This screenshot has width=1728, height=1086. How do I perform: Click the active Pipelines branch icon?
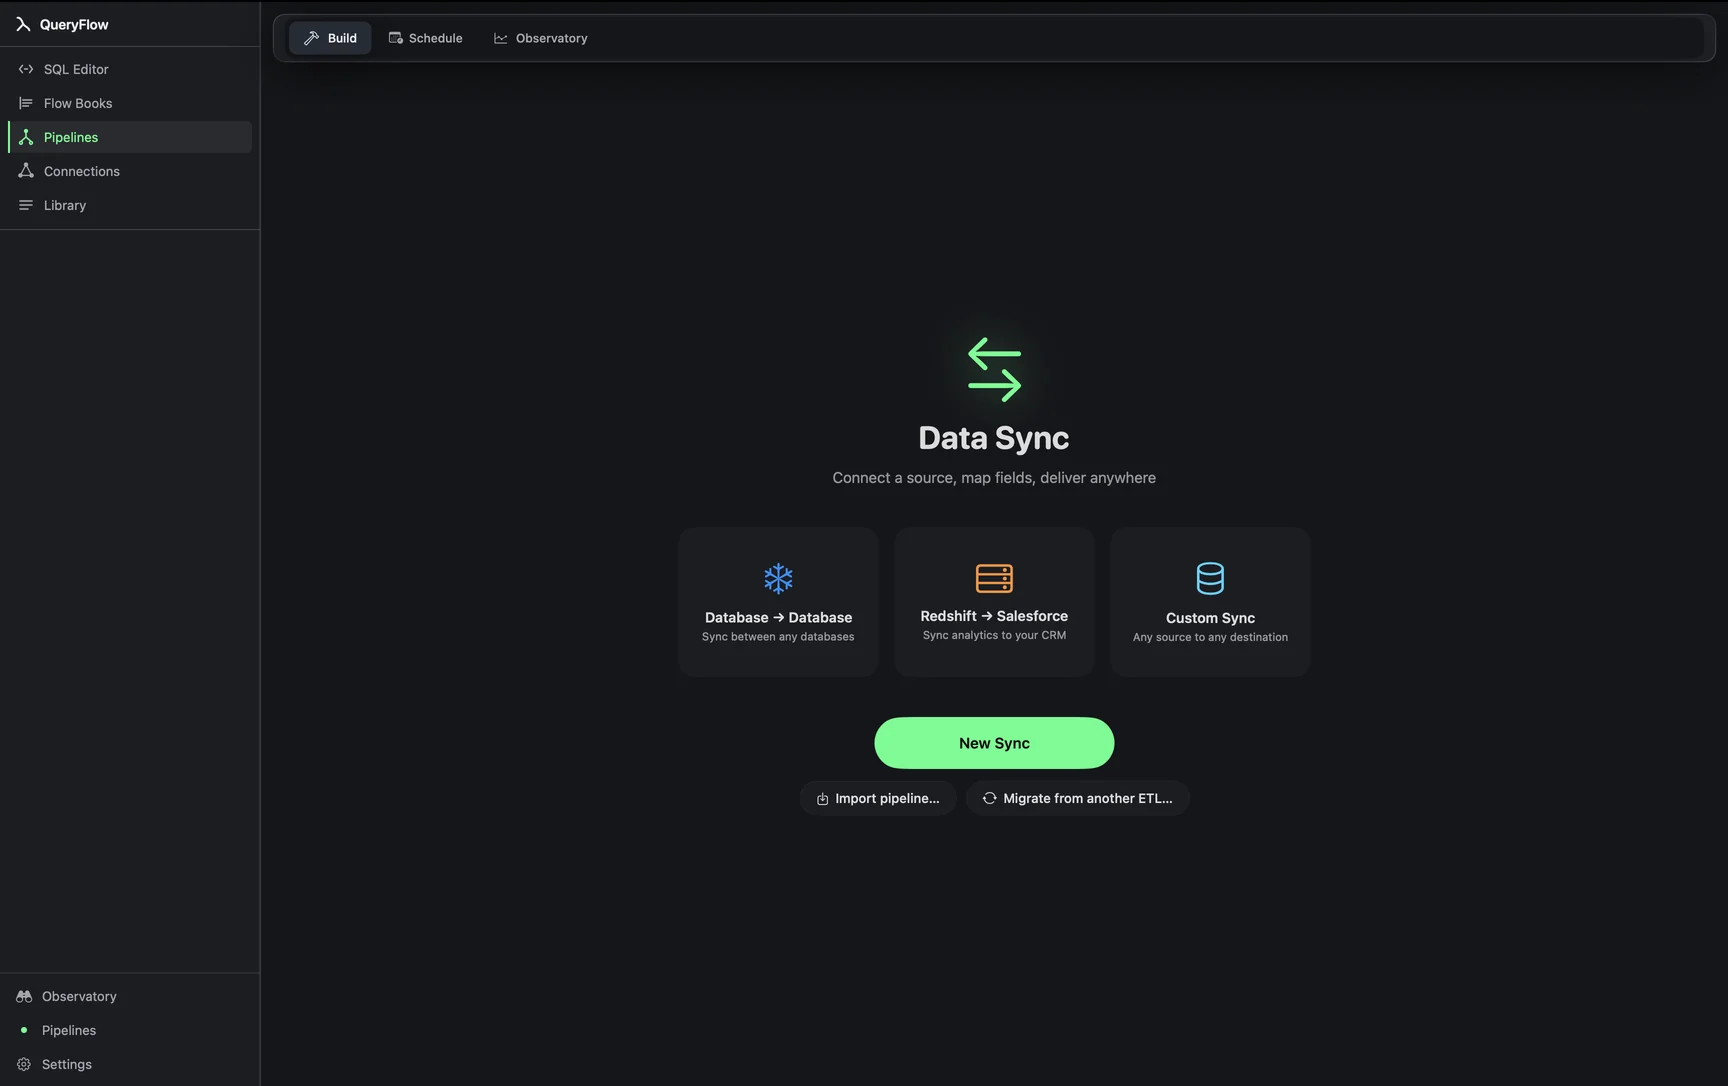pyautogui.click(x=26, y=137)
